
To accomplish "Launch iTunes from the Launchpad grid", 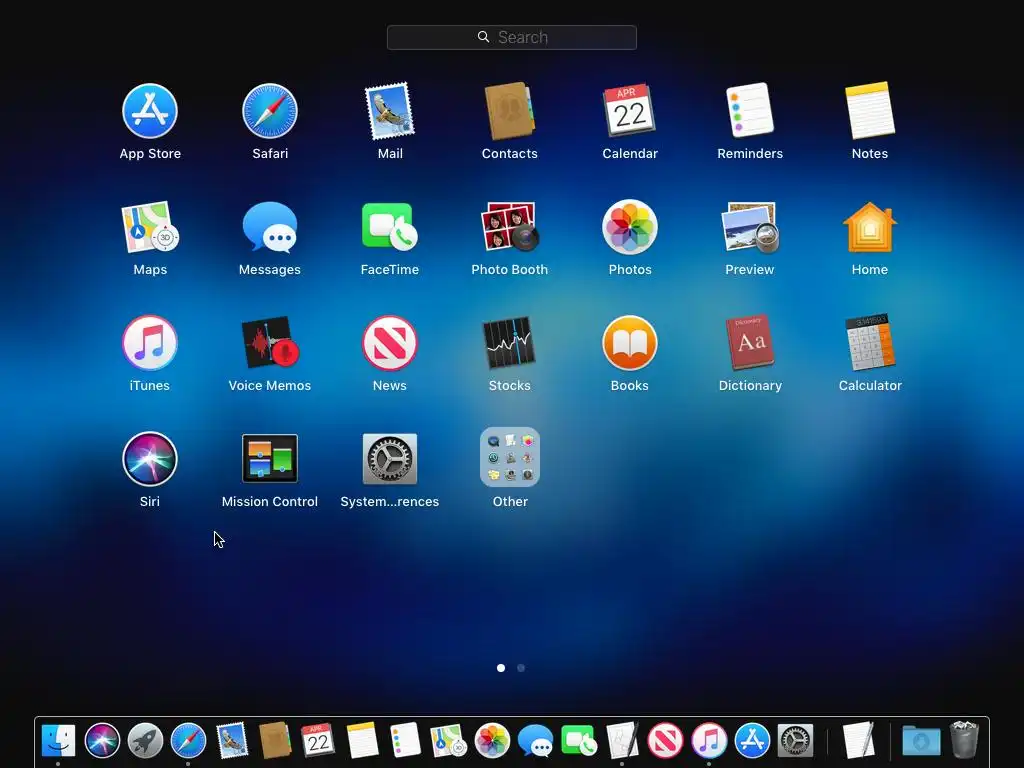I will click(150, 343).
